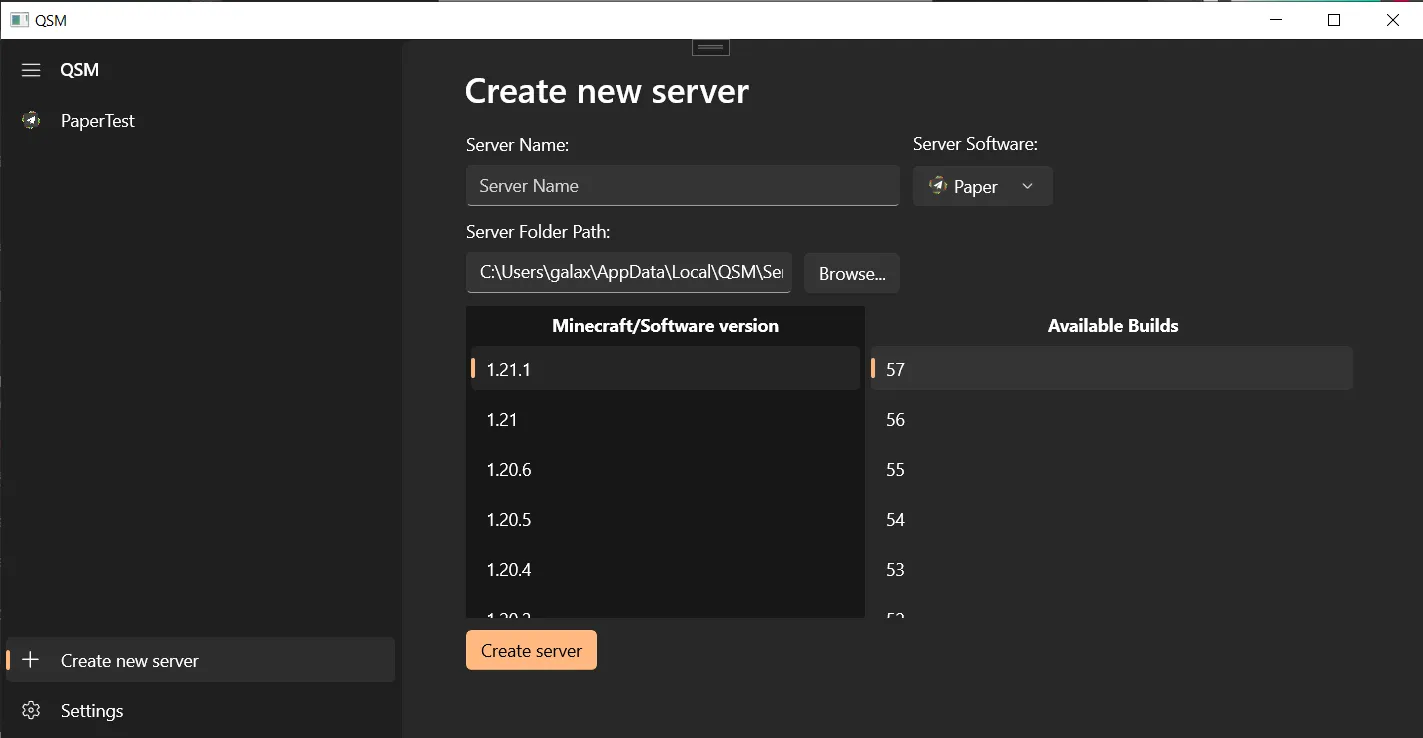Select Create new server in sidebar
The width and height of the screenshot is (1423, 738).
pyautogui.click(x=200, y=660)
